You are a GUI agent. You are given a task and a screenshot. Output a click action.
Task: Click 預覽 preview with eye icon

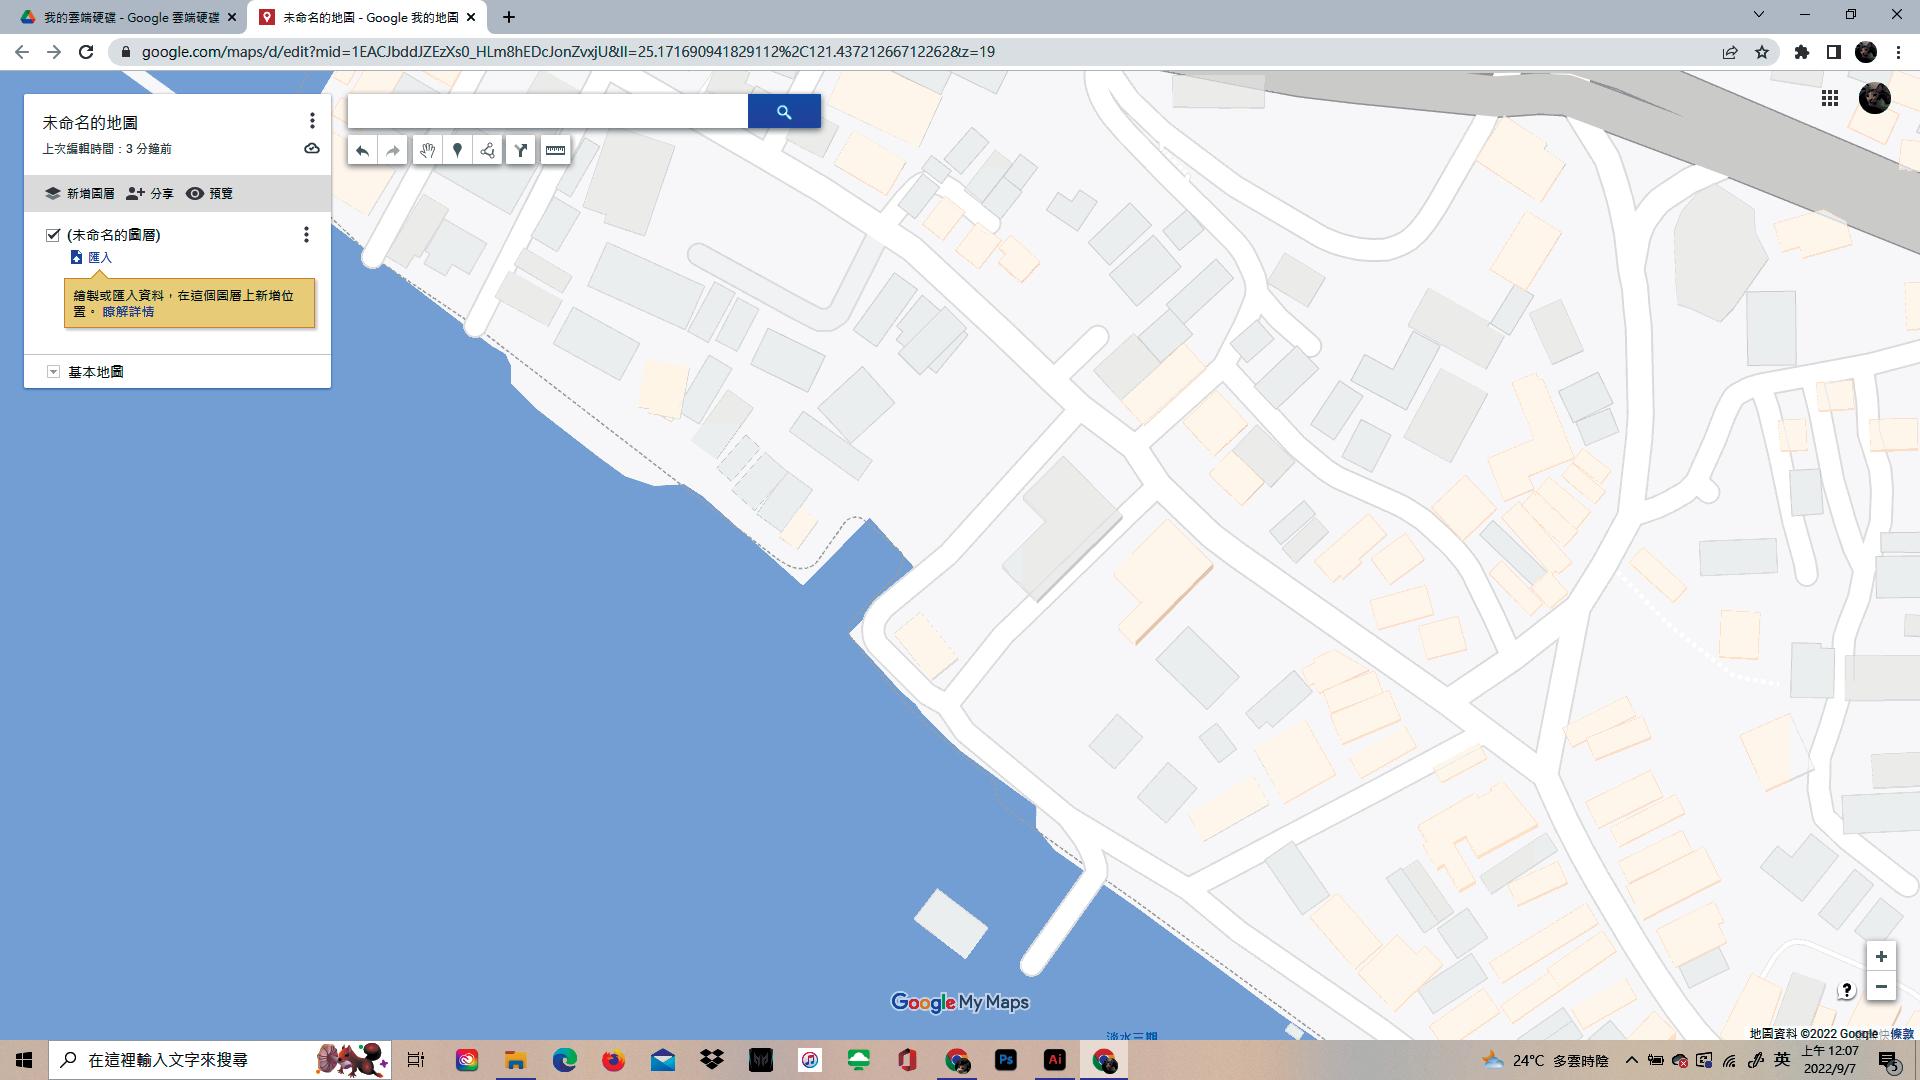click(210, 193)
